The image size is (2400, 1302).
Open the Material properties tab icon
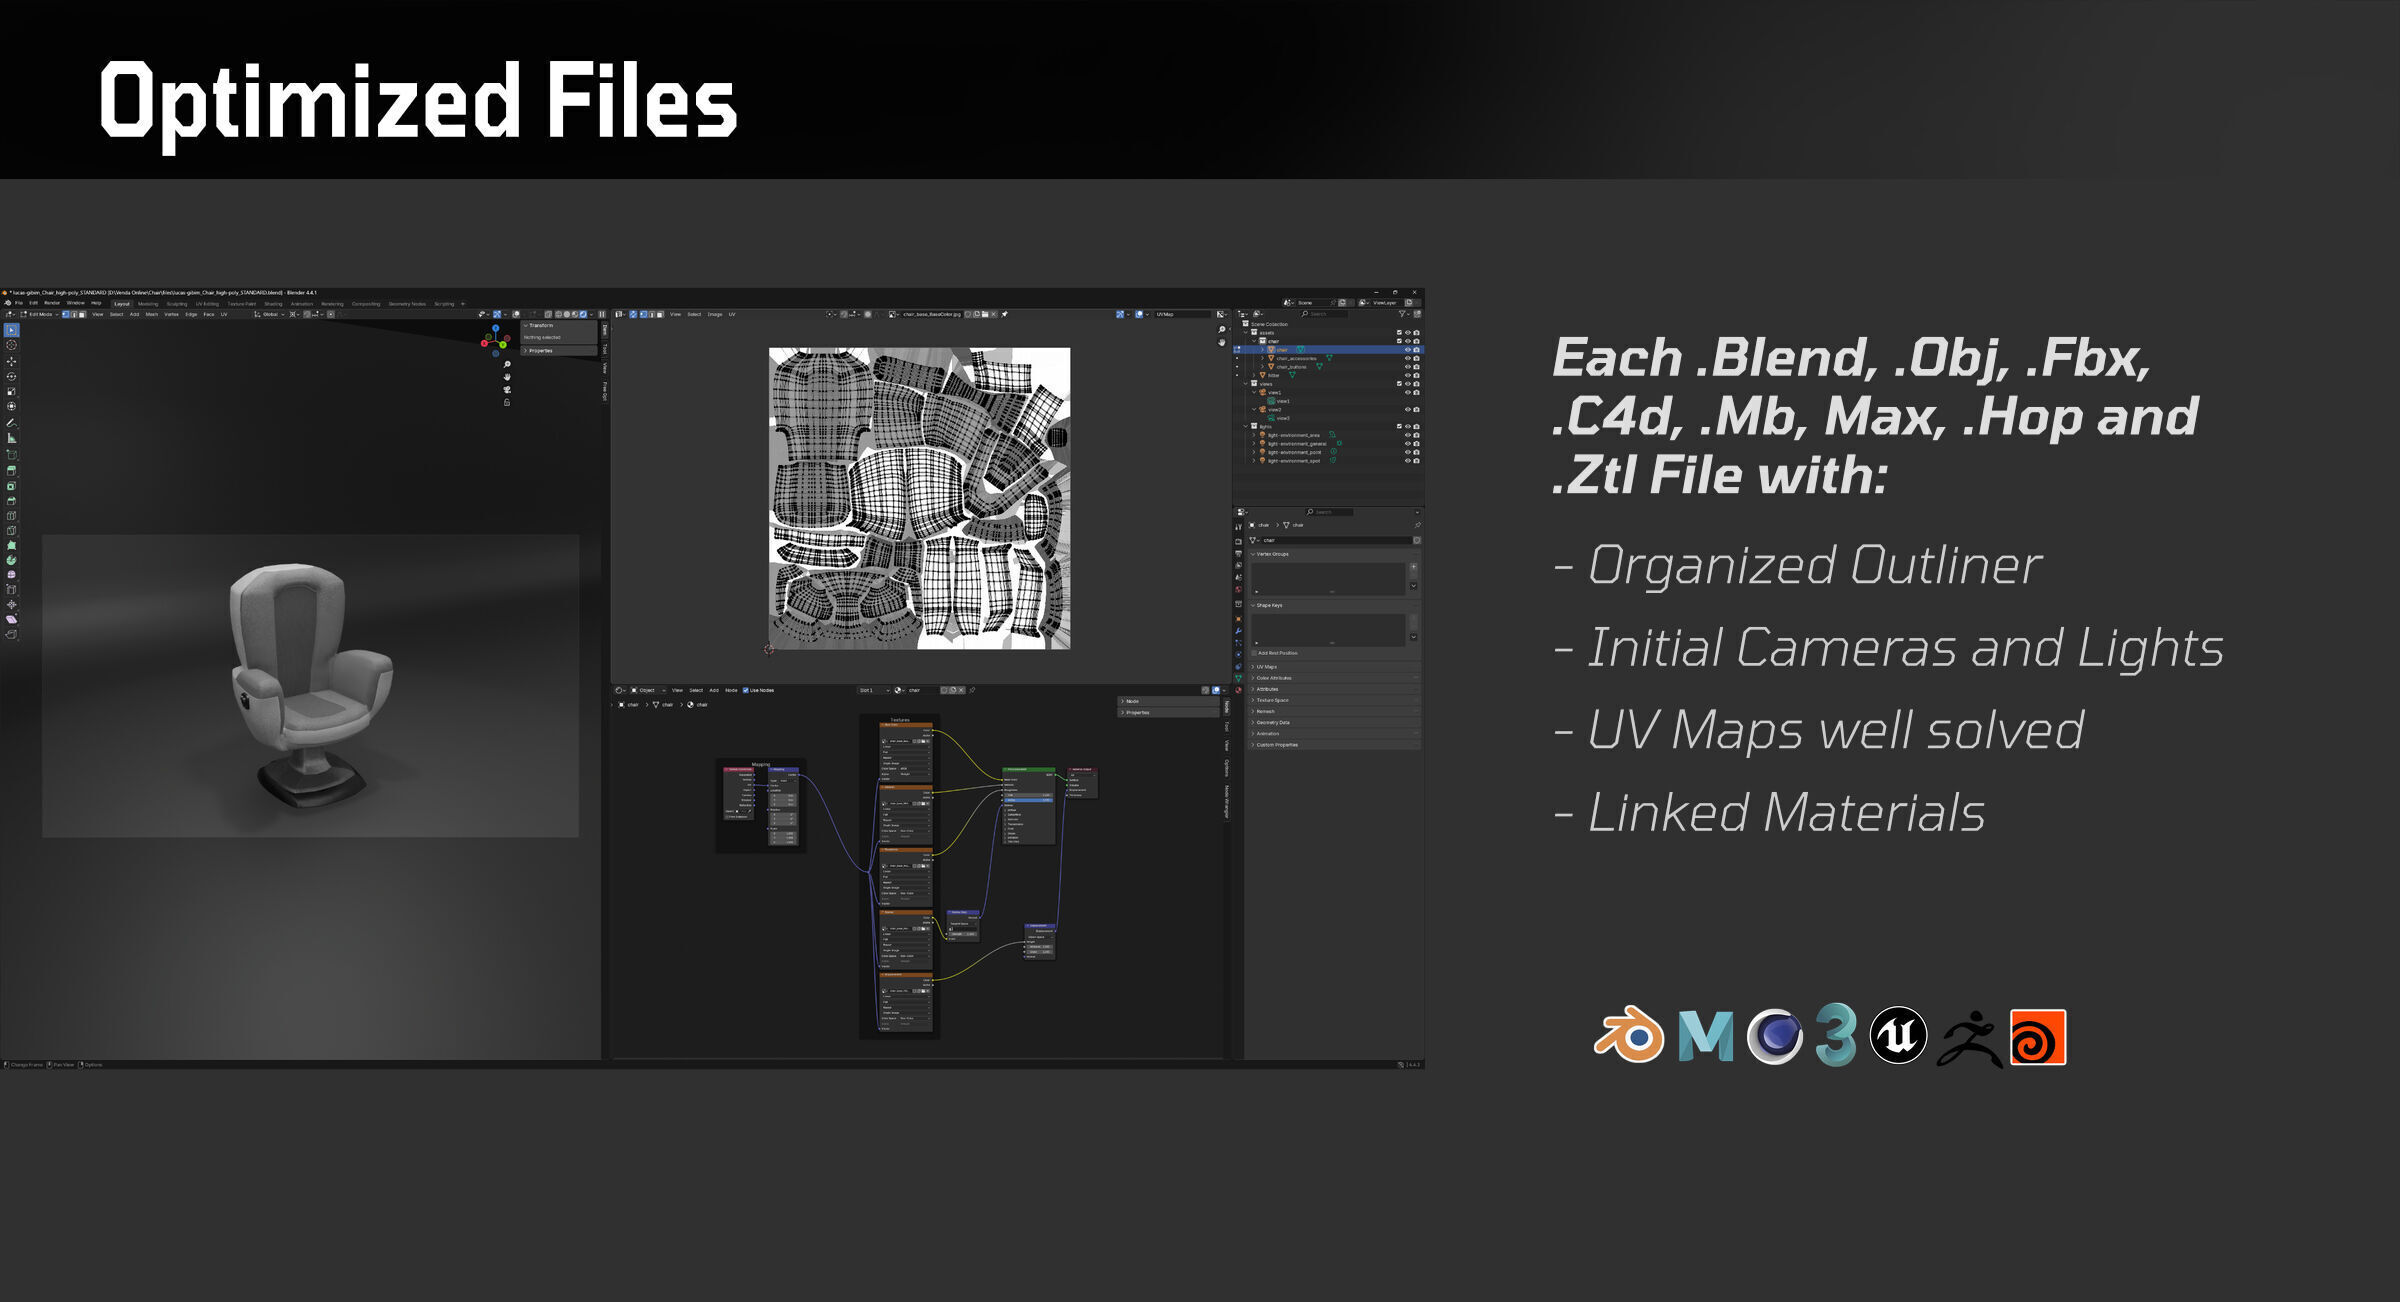pyautogui.click(x=1238, y=690)
